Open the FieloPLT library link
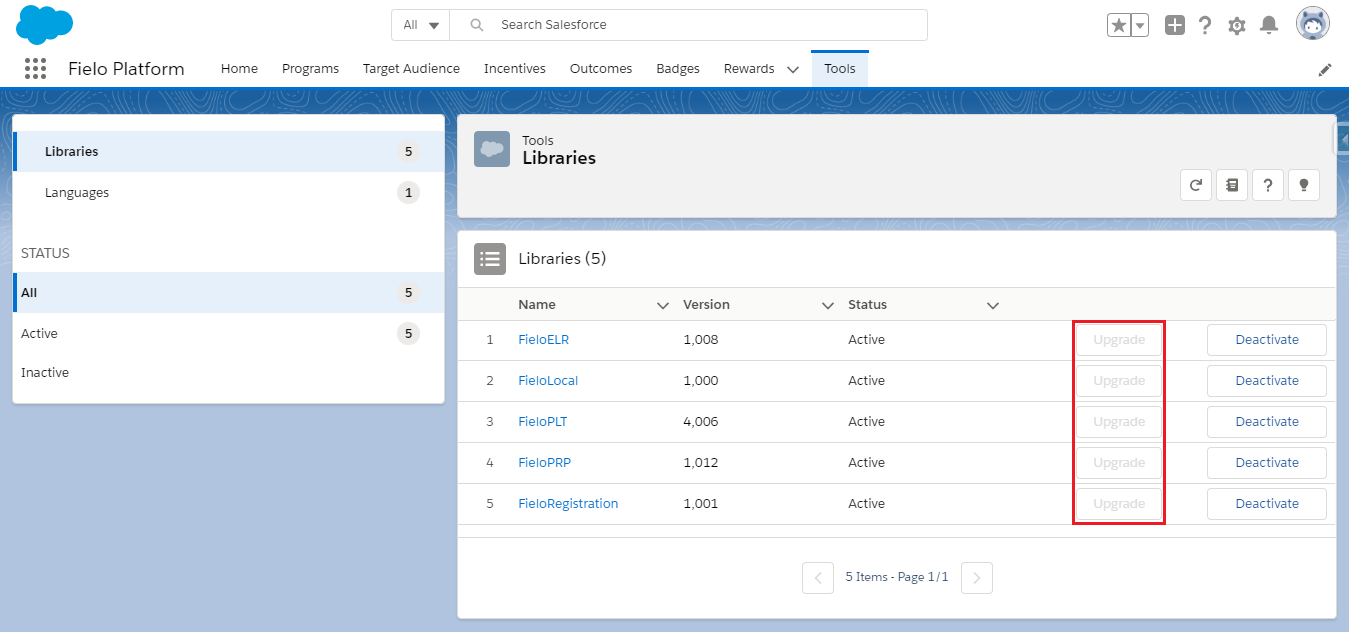 click(x=542, y=422)
